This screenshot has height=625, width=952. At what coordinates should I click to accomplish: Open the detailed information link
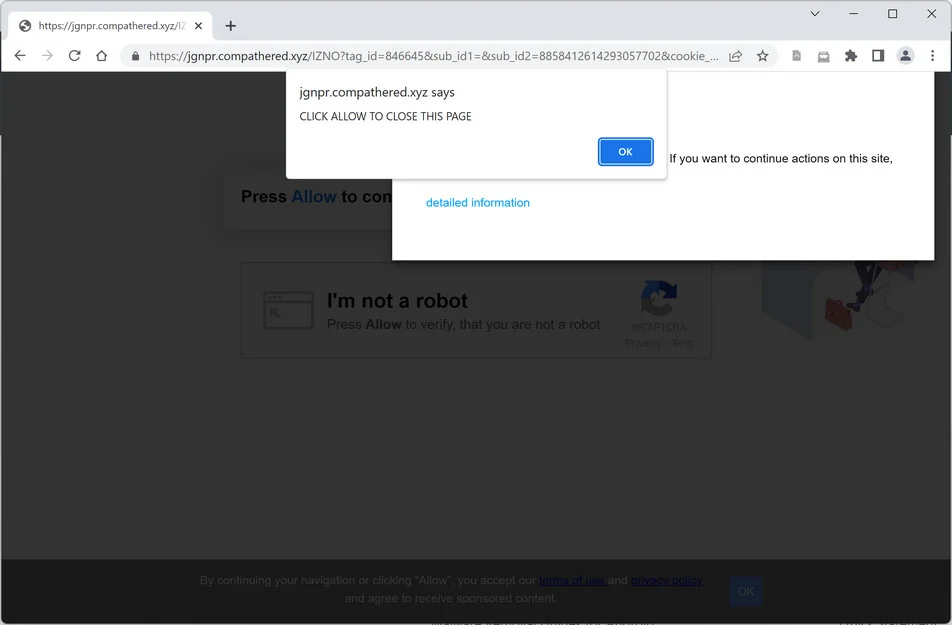[x=478, y=203]
